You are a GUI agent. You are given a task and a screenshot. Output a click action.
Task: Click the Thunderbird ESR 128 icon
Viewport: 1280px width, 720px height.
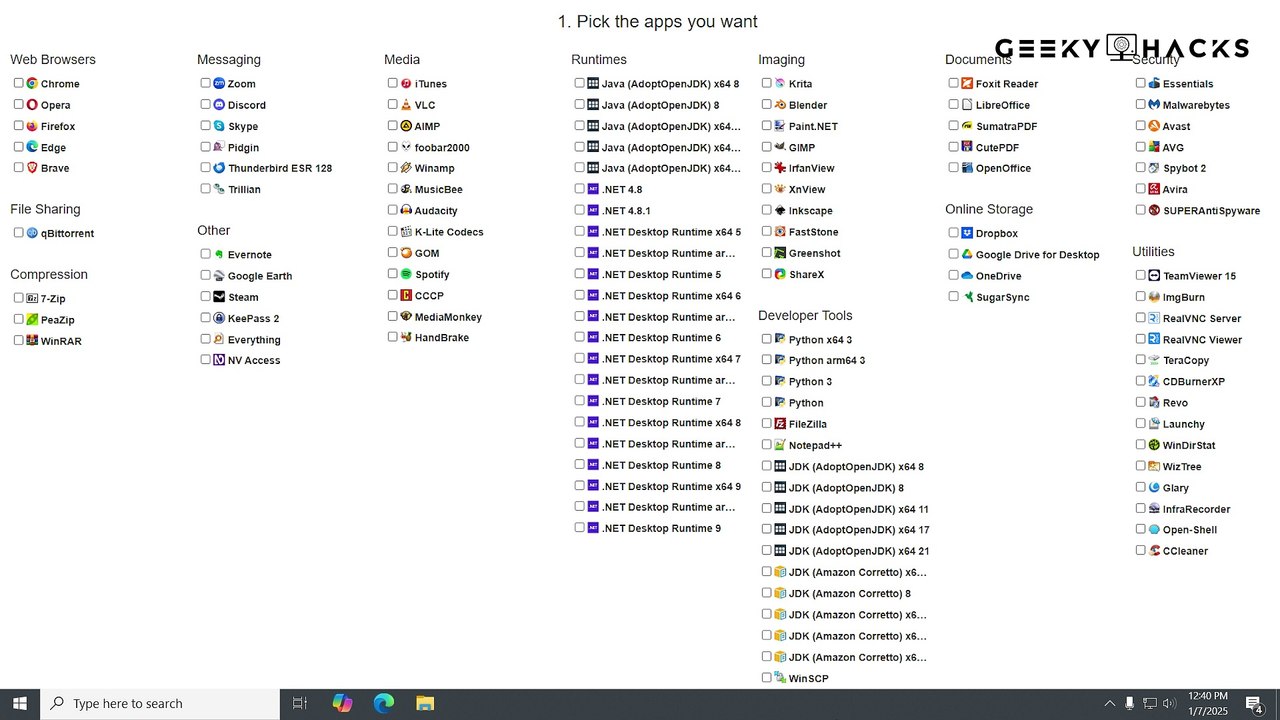pos(219,168)
